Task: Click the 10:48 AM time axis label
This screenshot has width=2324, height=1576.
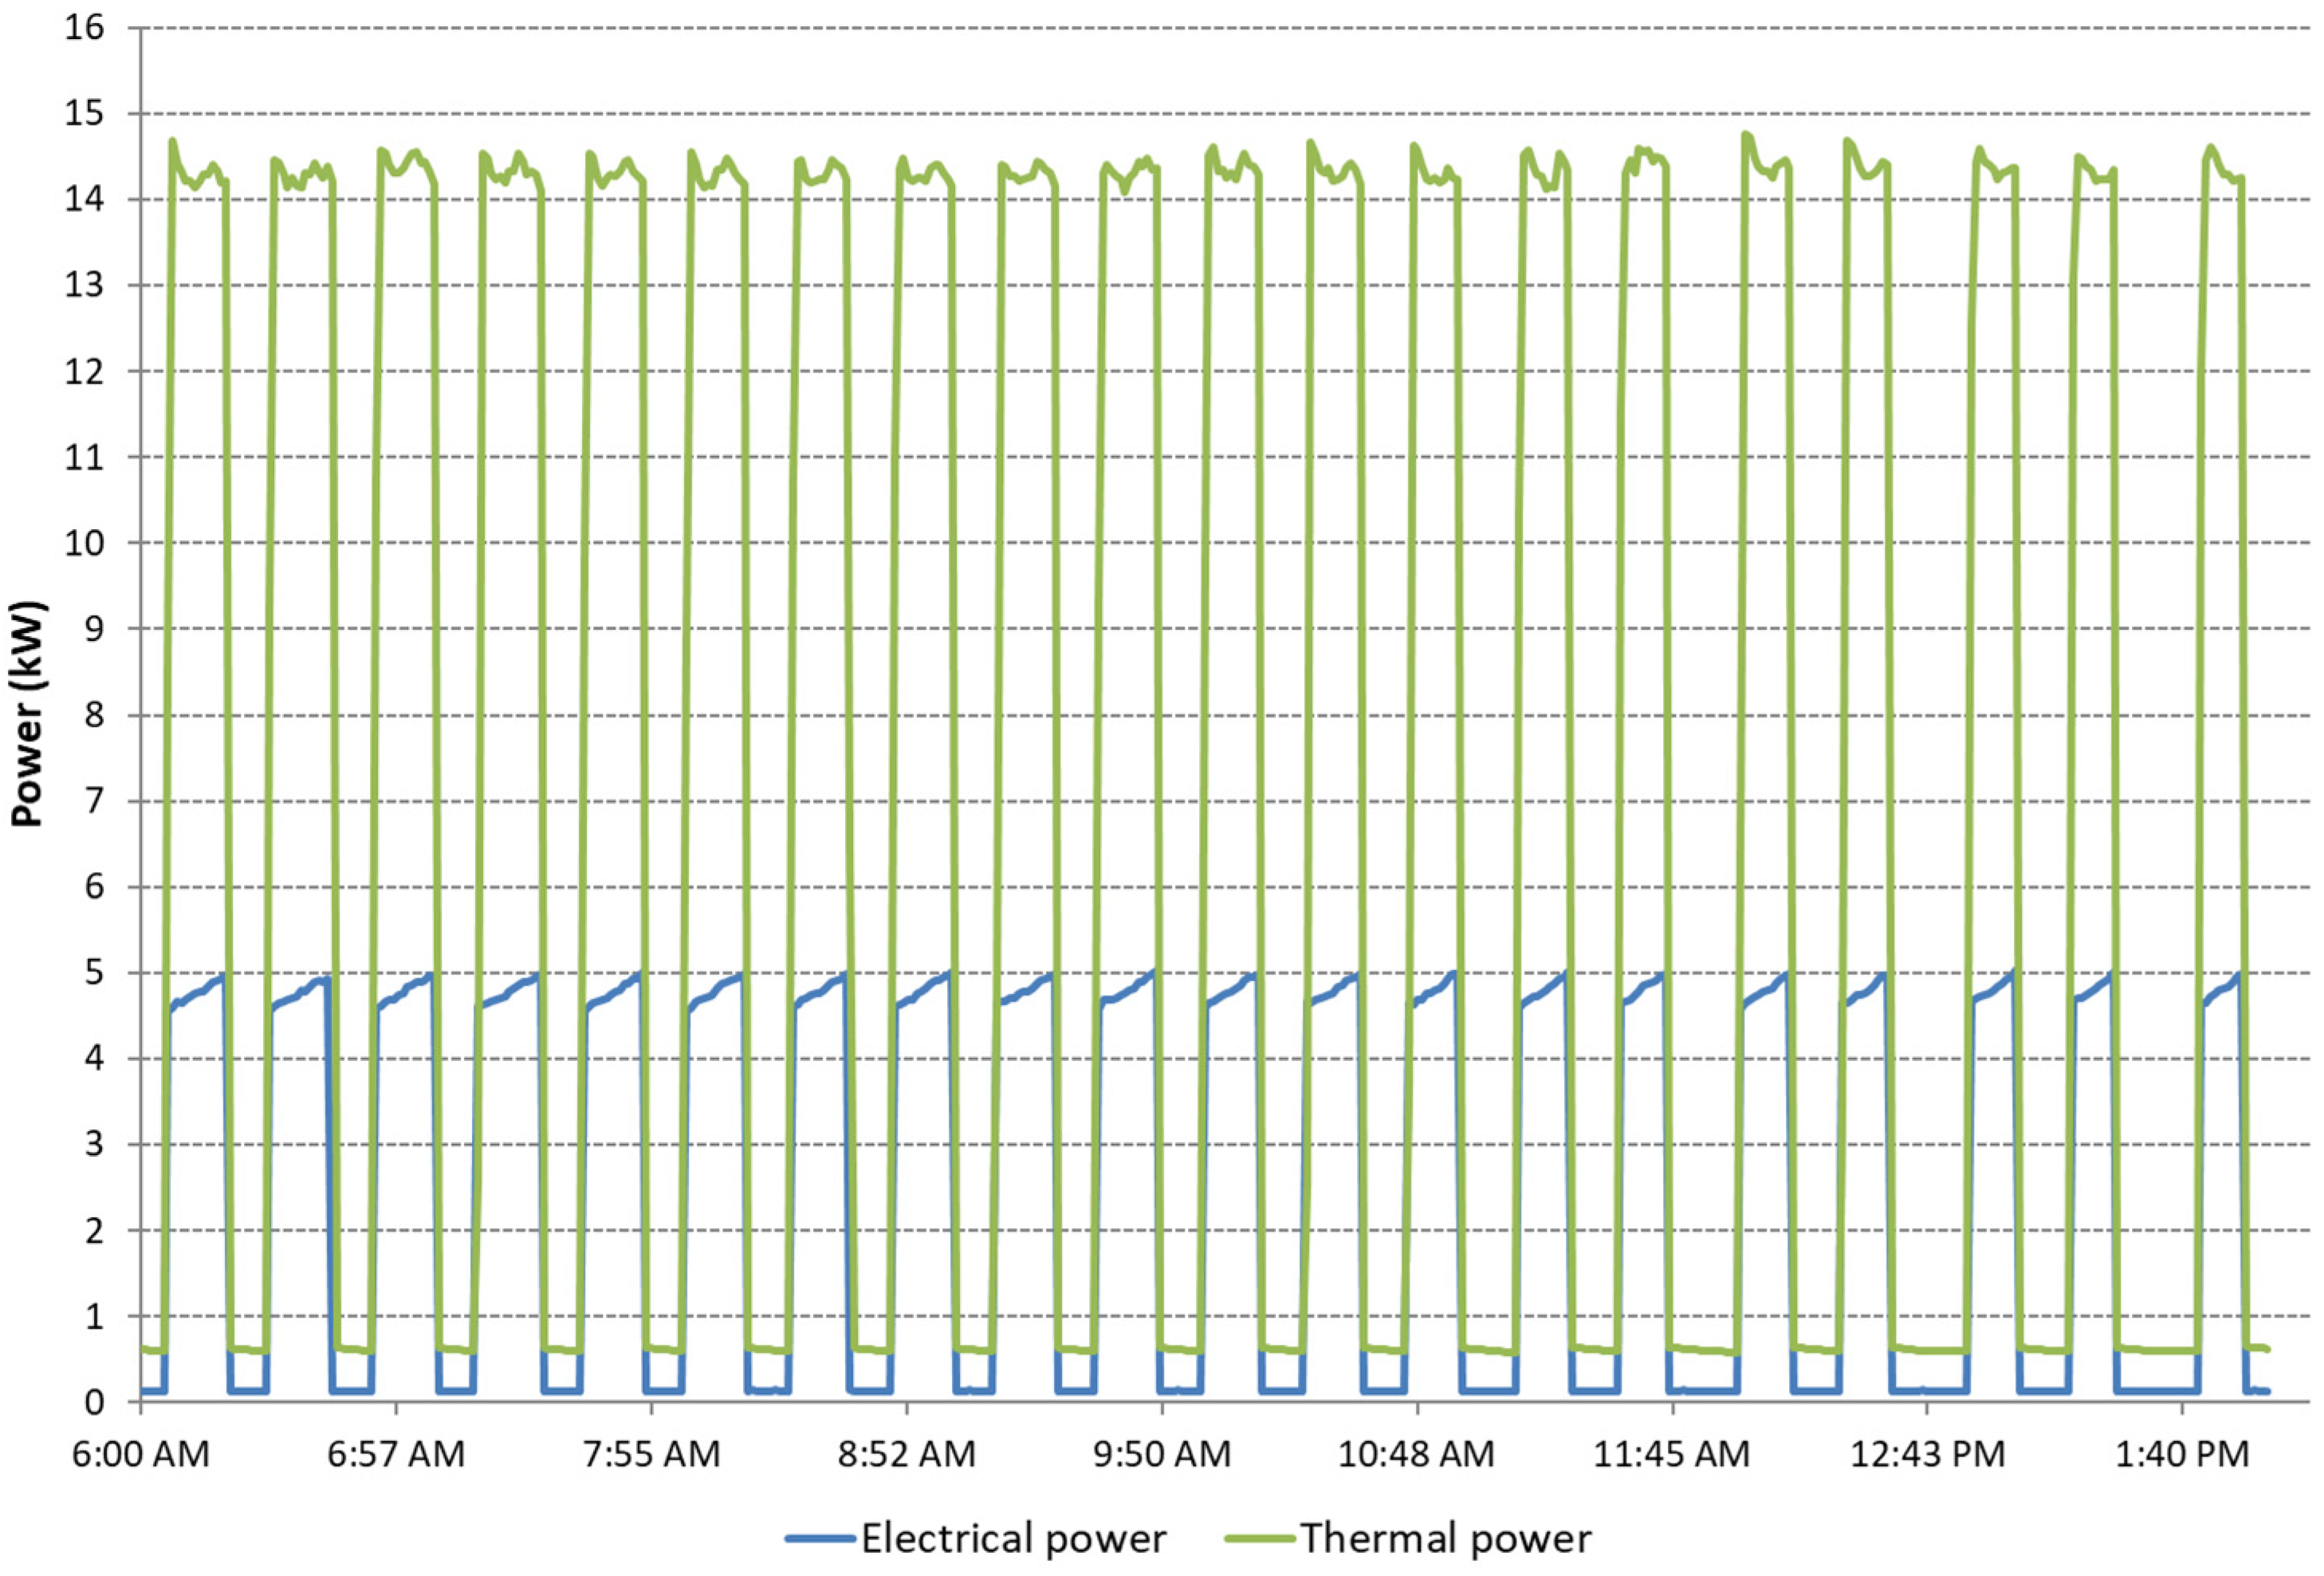Action: pyautogui.click(x=1416, y=1454)
